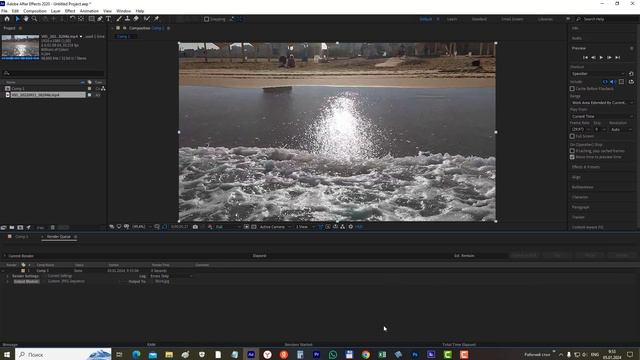
Task: Open the viewer resolution Full dropdown
Action: (x=228, y=227)
